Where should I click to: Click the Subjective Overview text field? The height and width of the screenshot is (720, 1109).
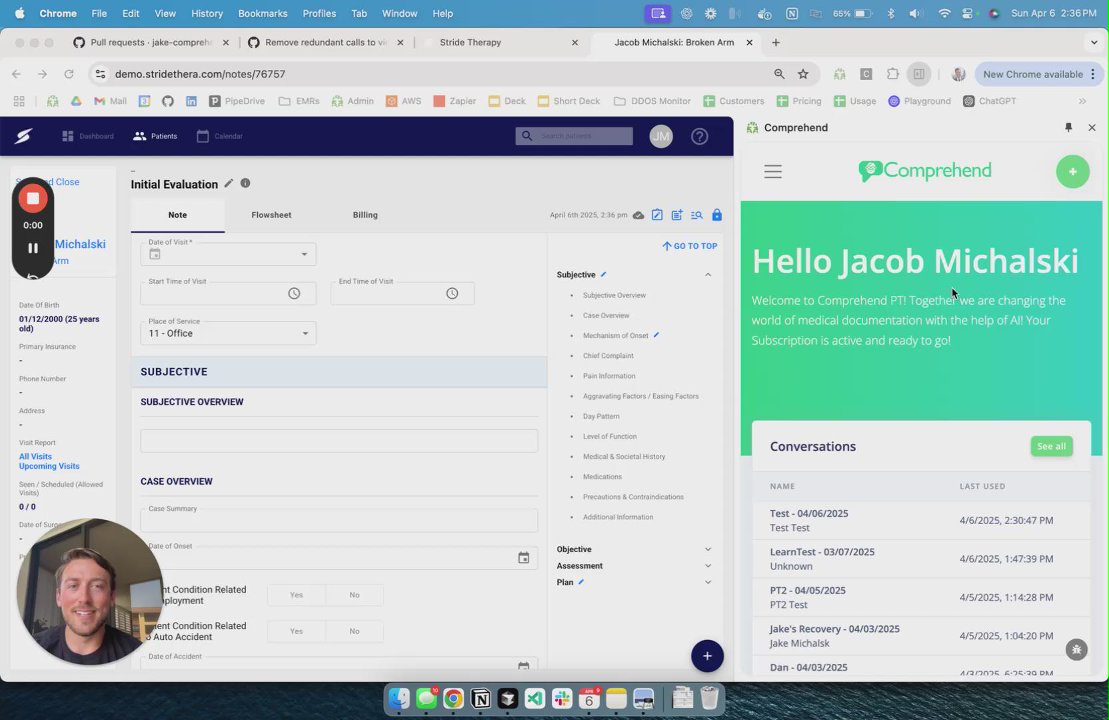(339, 441)
